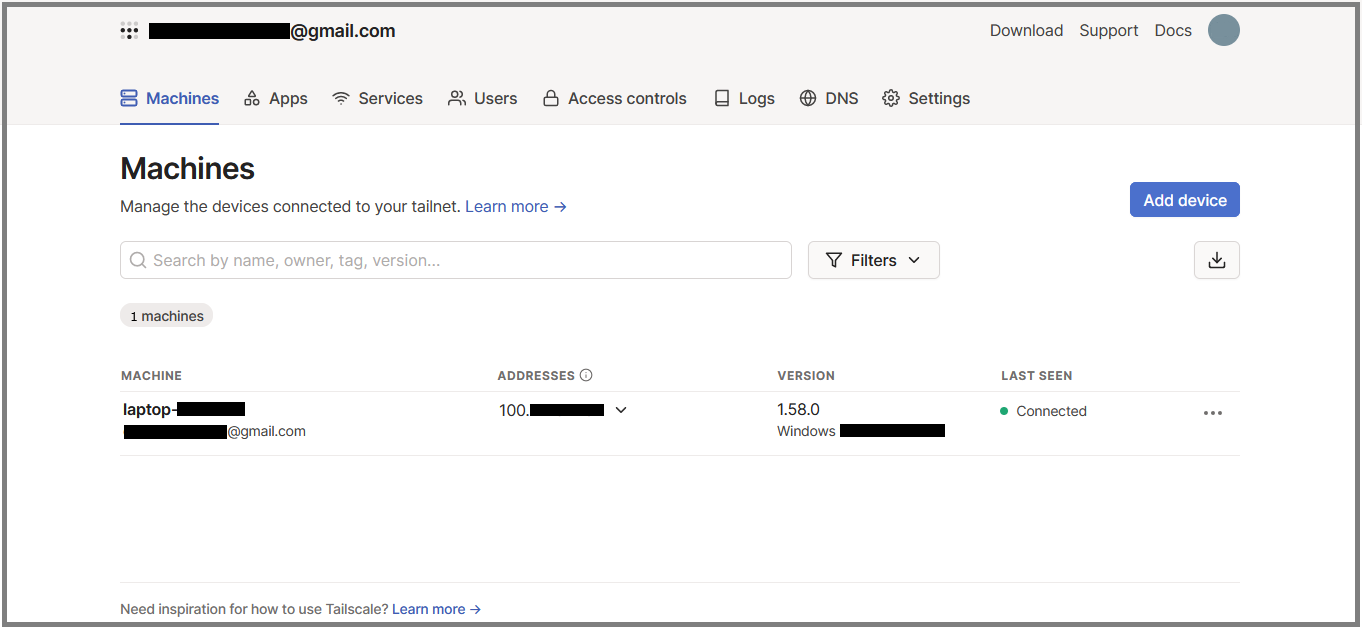Click the Add device button
The image size is (1362, 629).
1184,200
